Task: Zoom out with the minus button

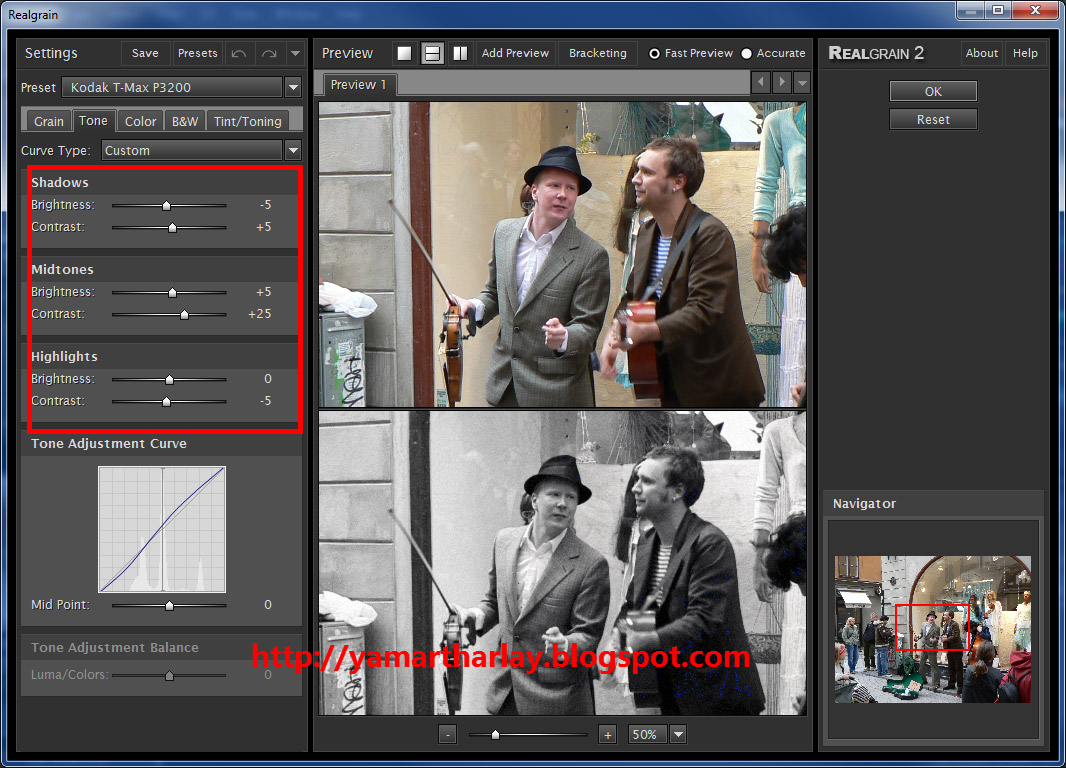Action: (x=447, y=734)
